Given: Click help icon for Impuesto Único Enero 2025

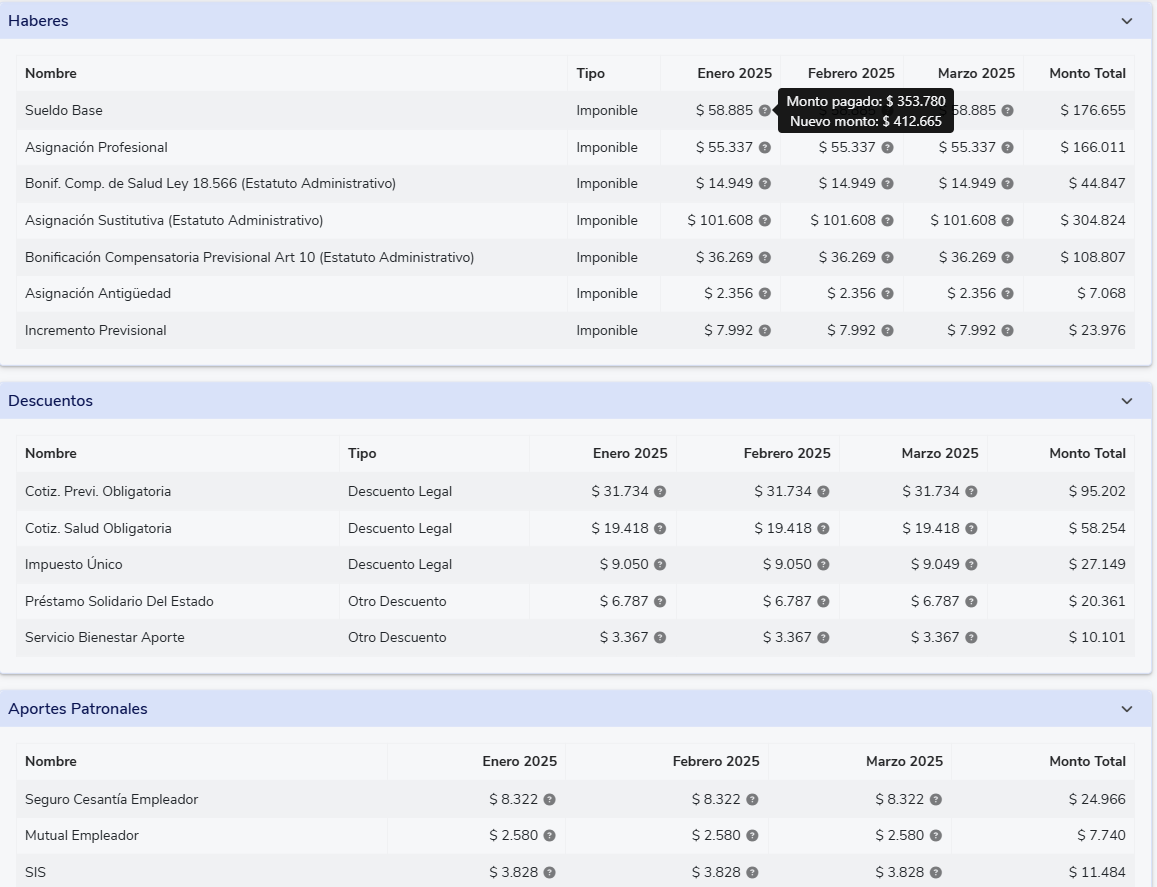Looking at the screenshot, I should point(660,565).
